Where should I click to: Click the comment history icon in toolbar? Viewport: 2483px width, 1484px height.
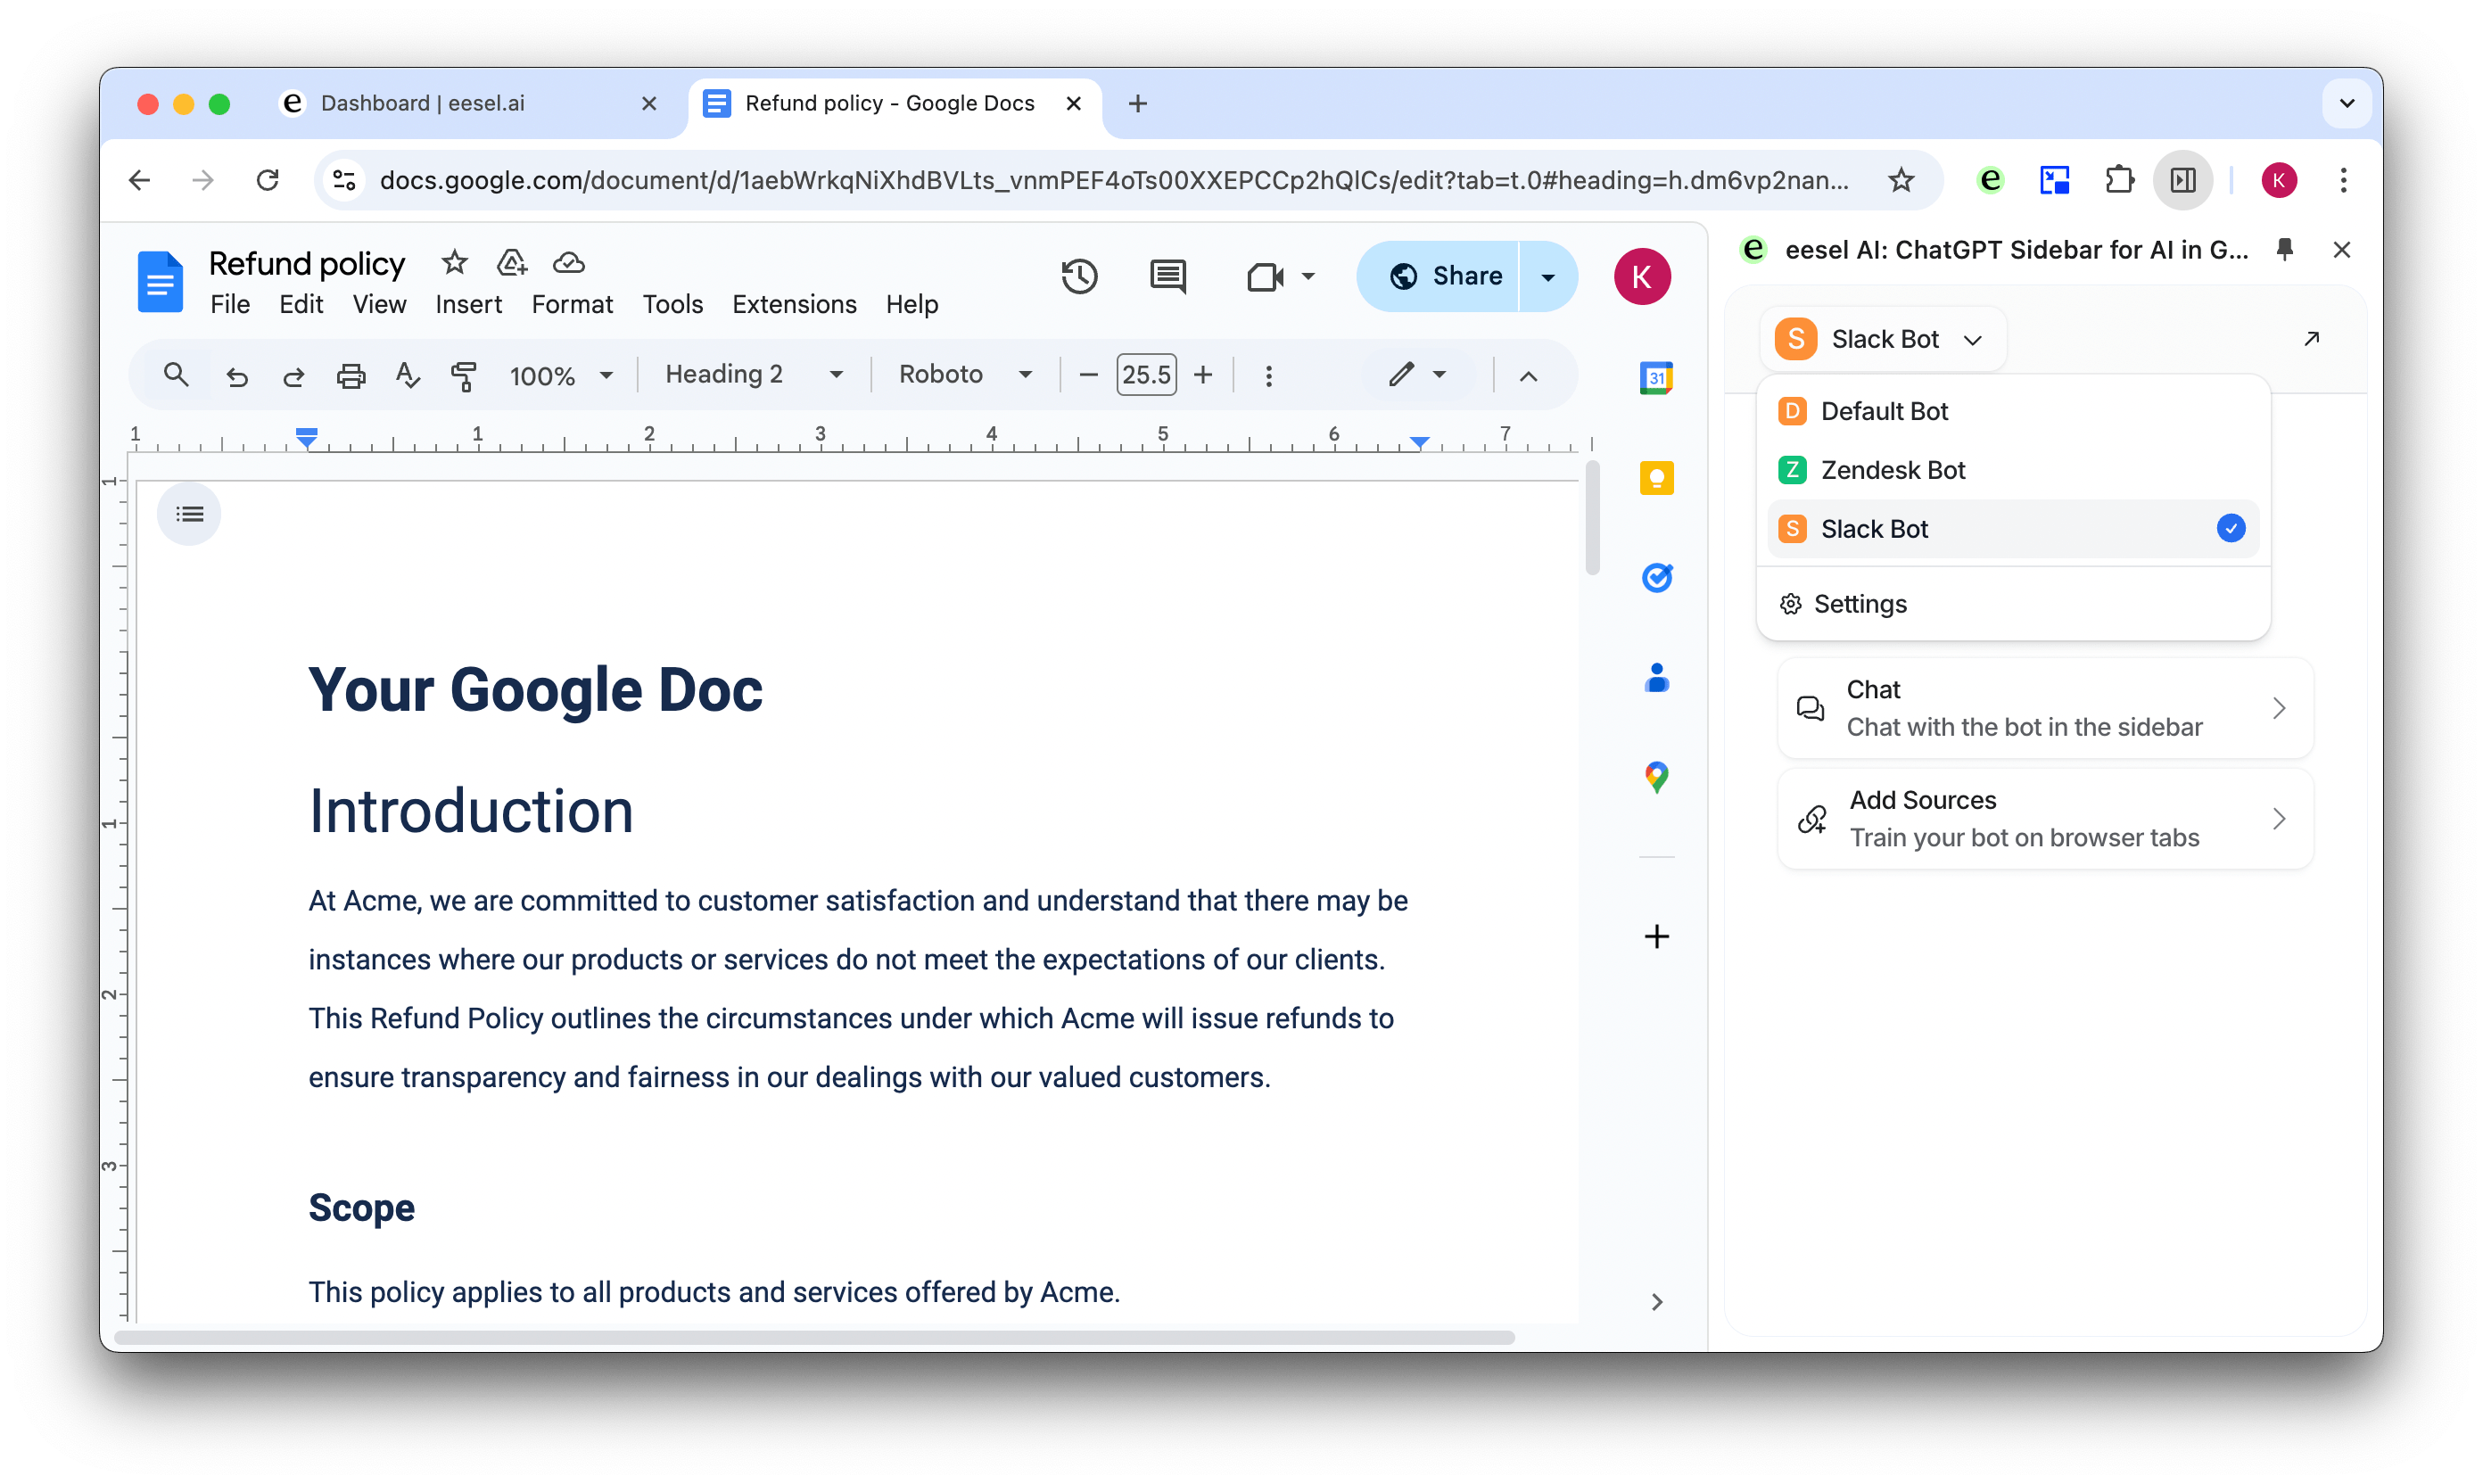click(x=1169, y=274)
